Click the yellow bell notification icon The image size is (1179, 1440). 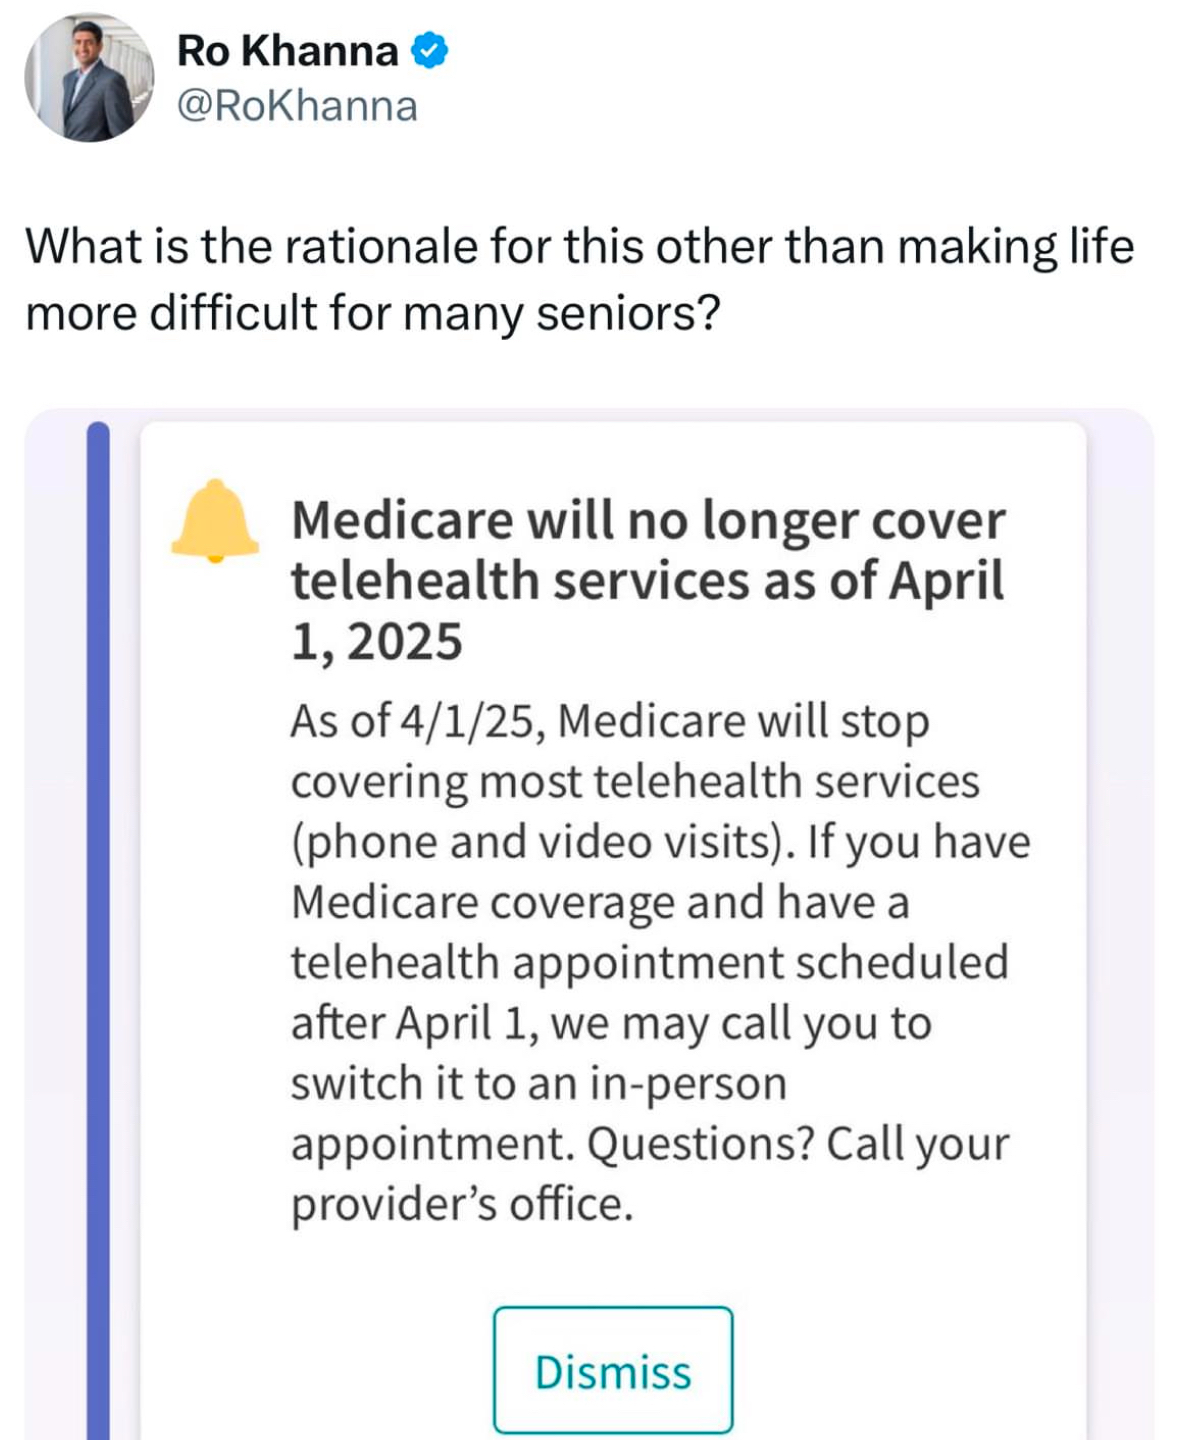(x=214, y=520)
